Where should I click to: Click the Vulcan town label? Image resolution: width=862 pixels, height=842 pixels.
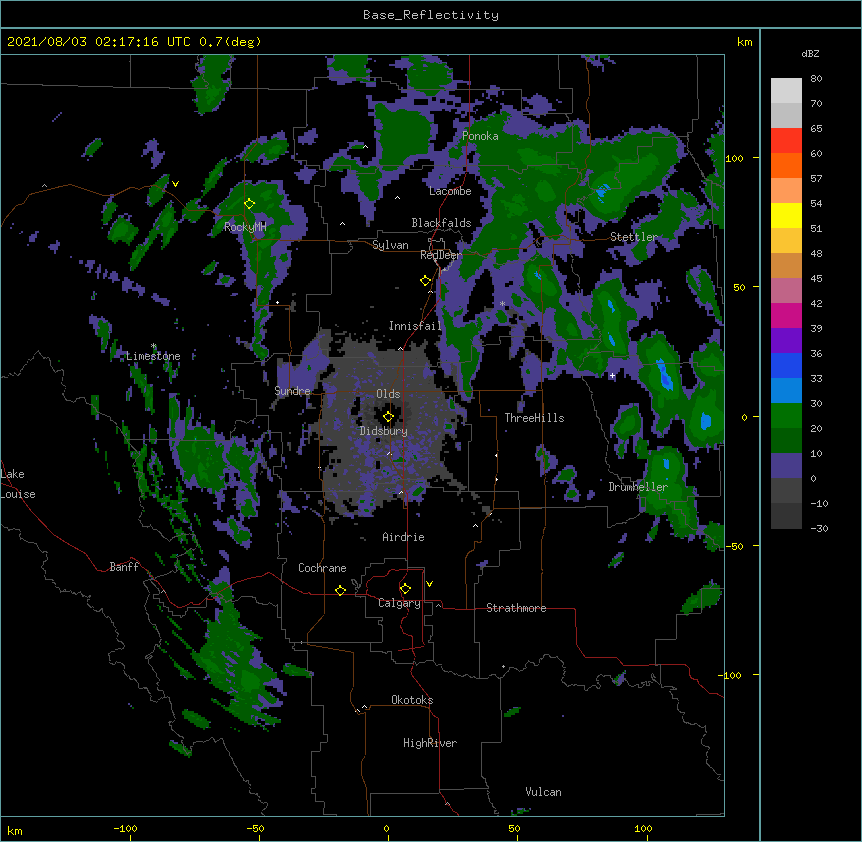(543, 792)
